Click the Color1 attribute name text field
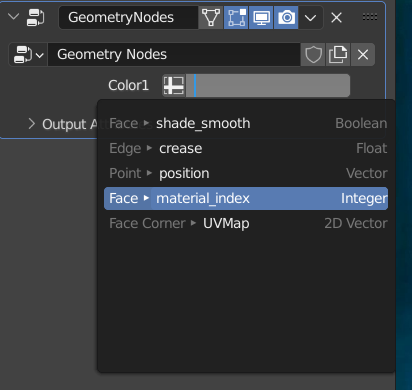The image size is (412, 390). click(x=268, y=86)
